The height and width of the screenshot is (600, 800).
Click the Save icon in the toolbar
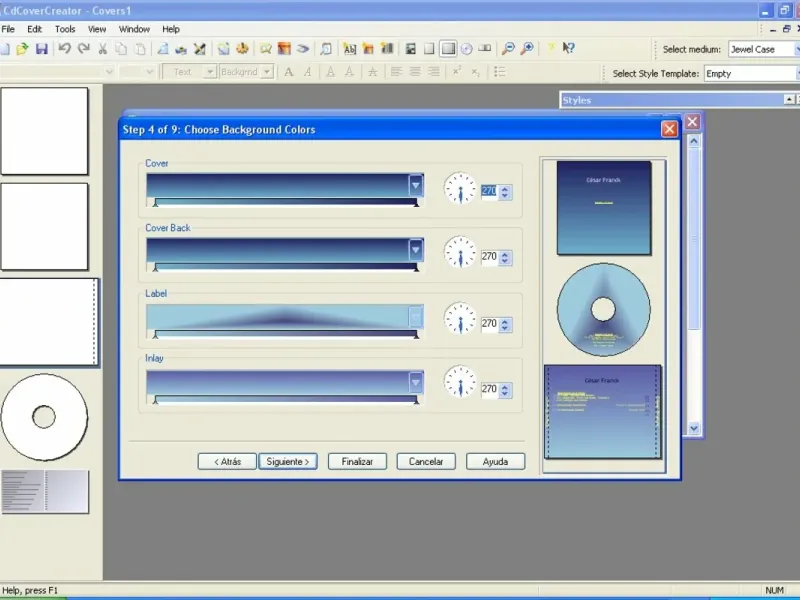click(41, 48)
